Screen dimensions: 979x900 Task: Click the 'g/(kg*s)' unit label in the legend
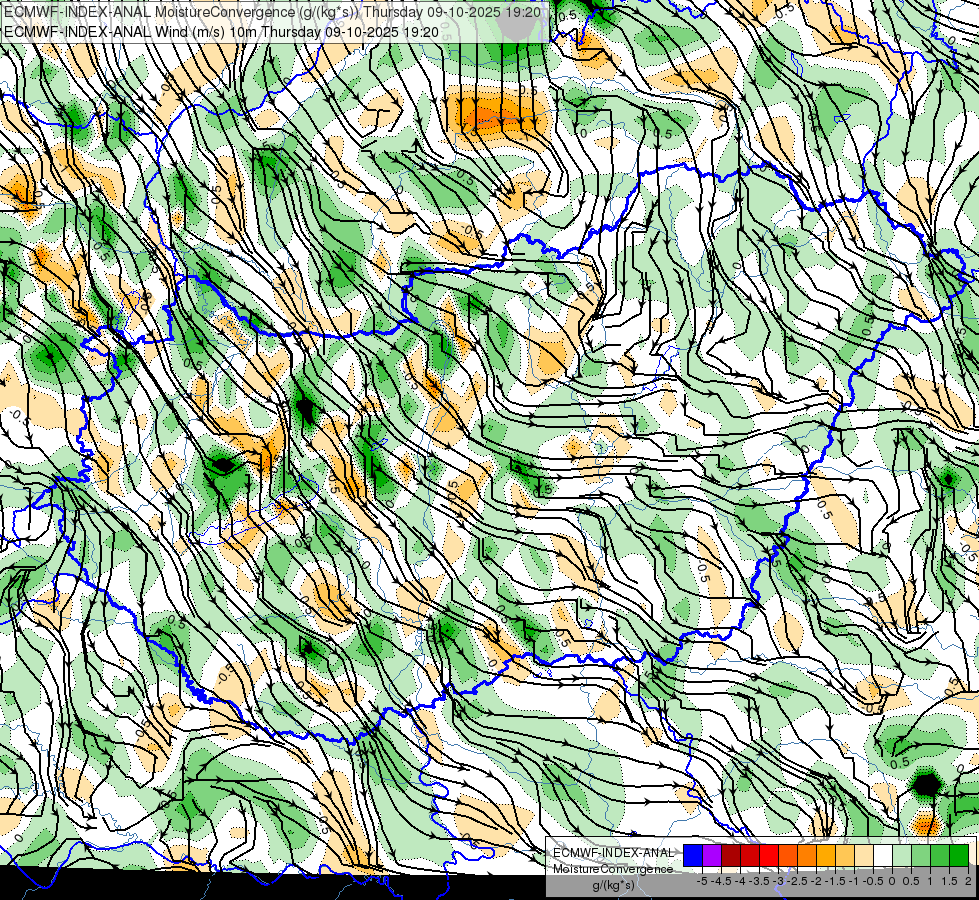pos(613,885)
